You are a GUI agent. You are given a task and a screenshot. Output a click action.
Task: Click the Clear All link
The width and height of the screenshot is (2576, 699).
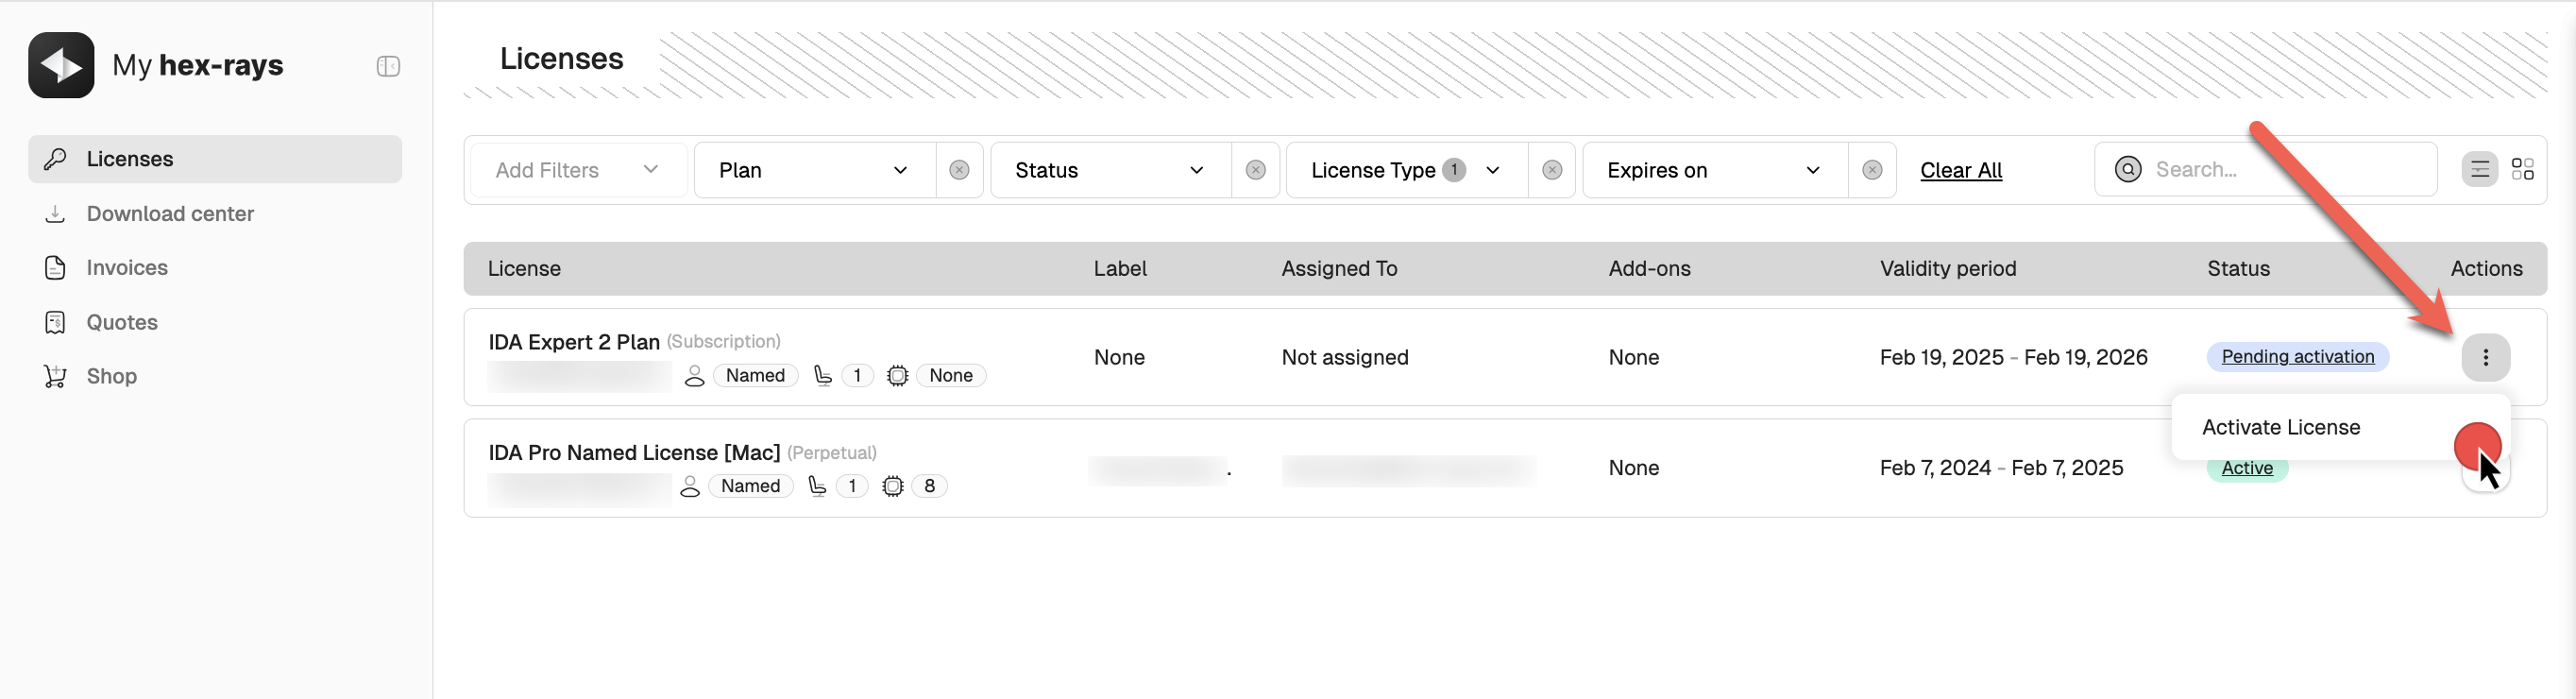tap(1960, 170)
